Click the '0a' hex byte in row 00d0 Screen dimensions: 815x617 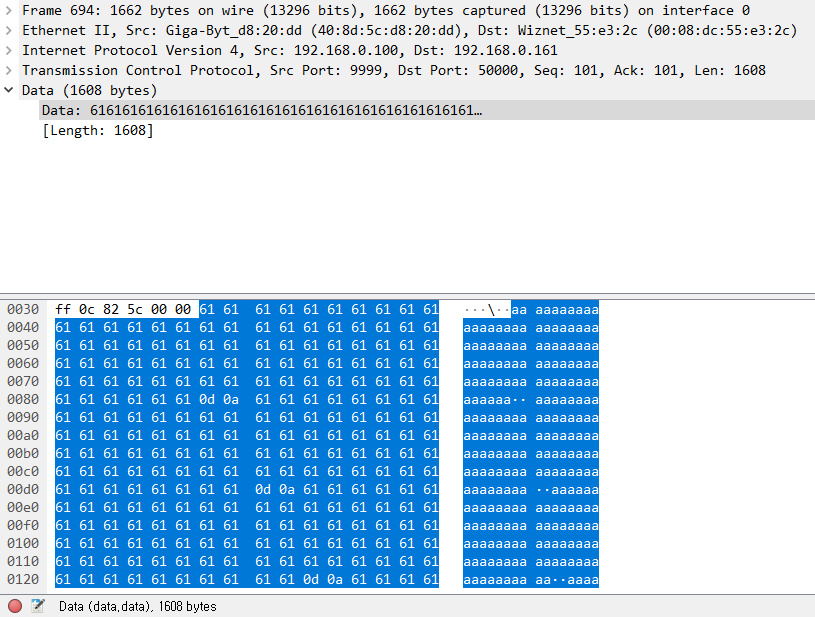287,490
